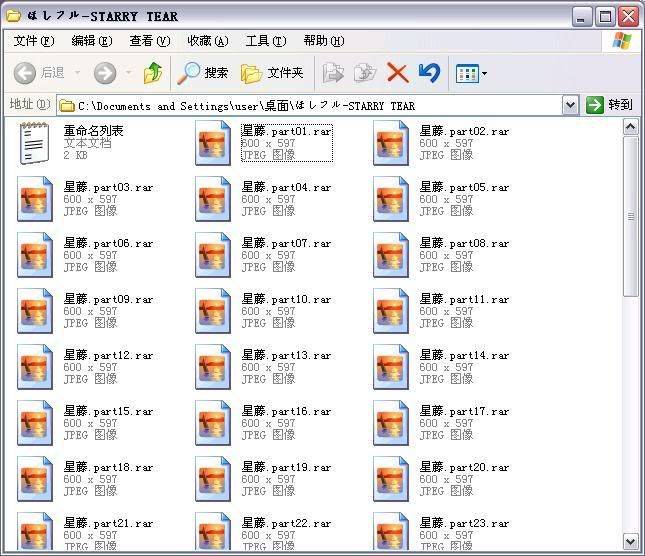The height and width of the screenshot is (556, 645).
Task: Select the 星藤.part16.rar image icon
Action: [x=213, y=423]
